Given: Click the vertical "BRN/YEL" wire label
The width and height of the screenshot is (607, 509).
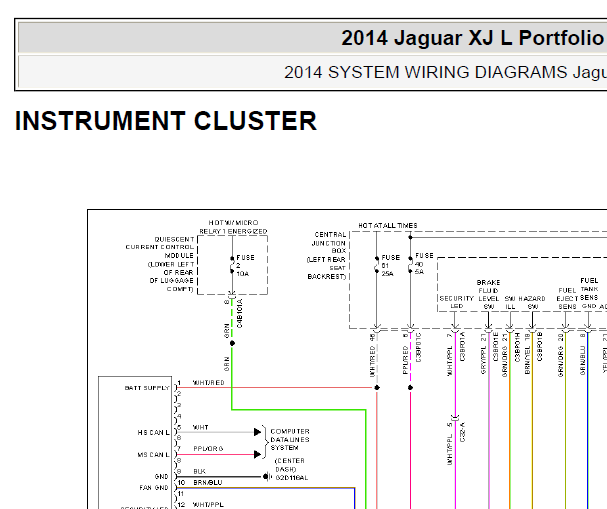Looking at the screenshot, I should click(x=527, y=360).
